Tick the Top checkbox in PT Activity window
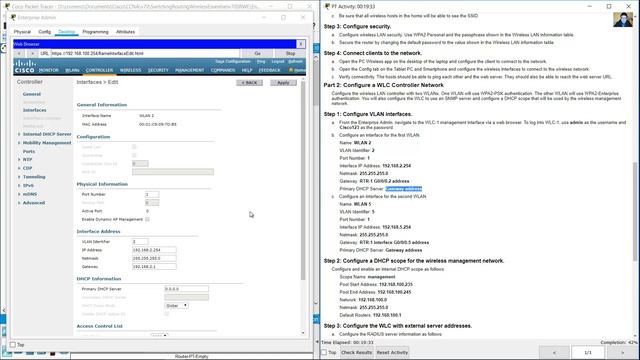The height and width of the screenshot is (360, 640). [324, 352]
